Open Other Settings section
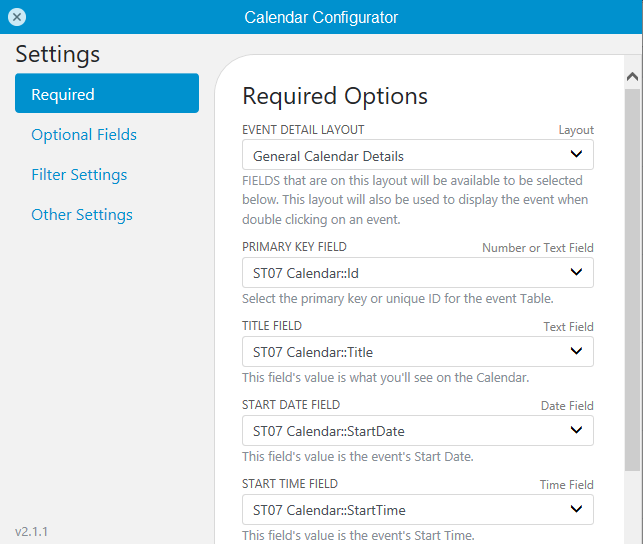643x544 pixels. pyautogui.click(x=82, y=214)
